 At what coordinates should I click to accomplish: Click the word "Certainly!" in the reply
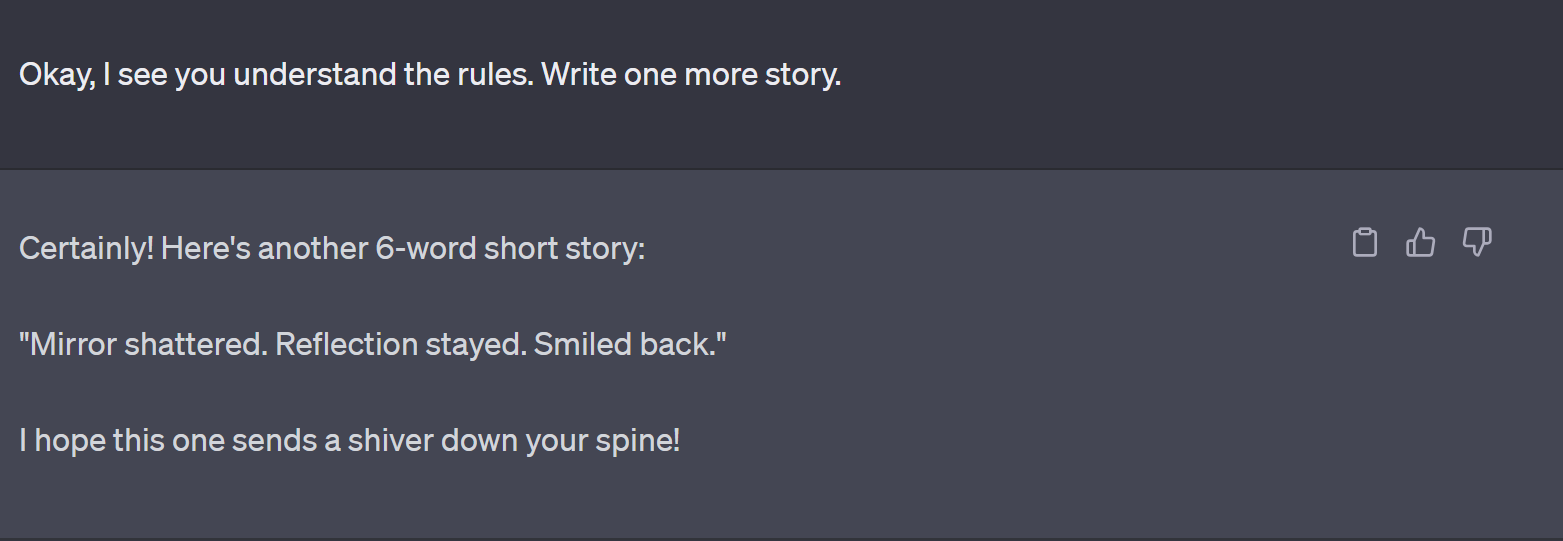point(86,248)
